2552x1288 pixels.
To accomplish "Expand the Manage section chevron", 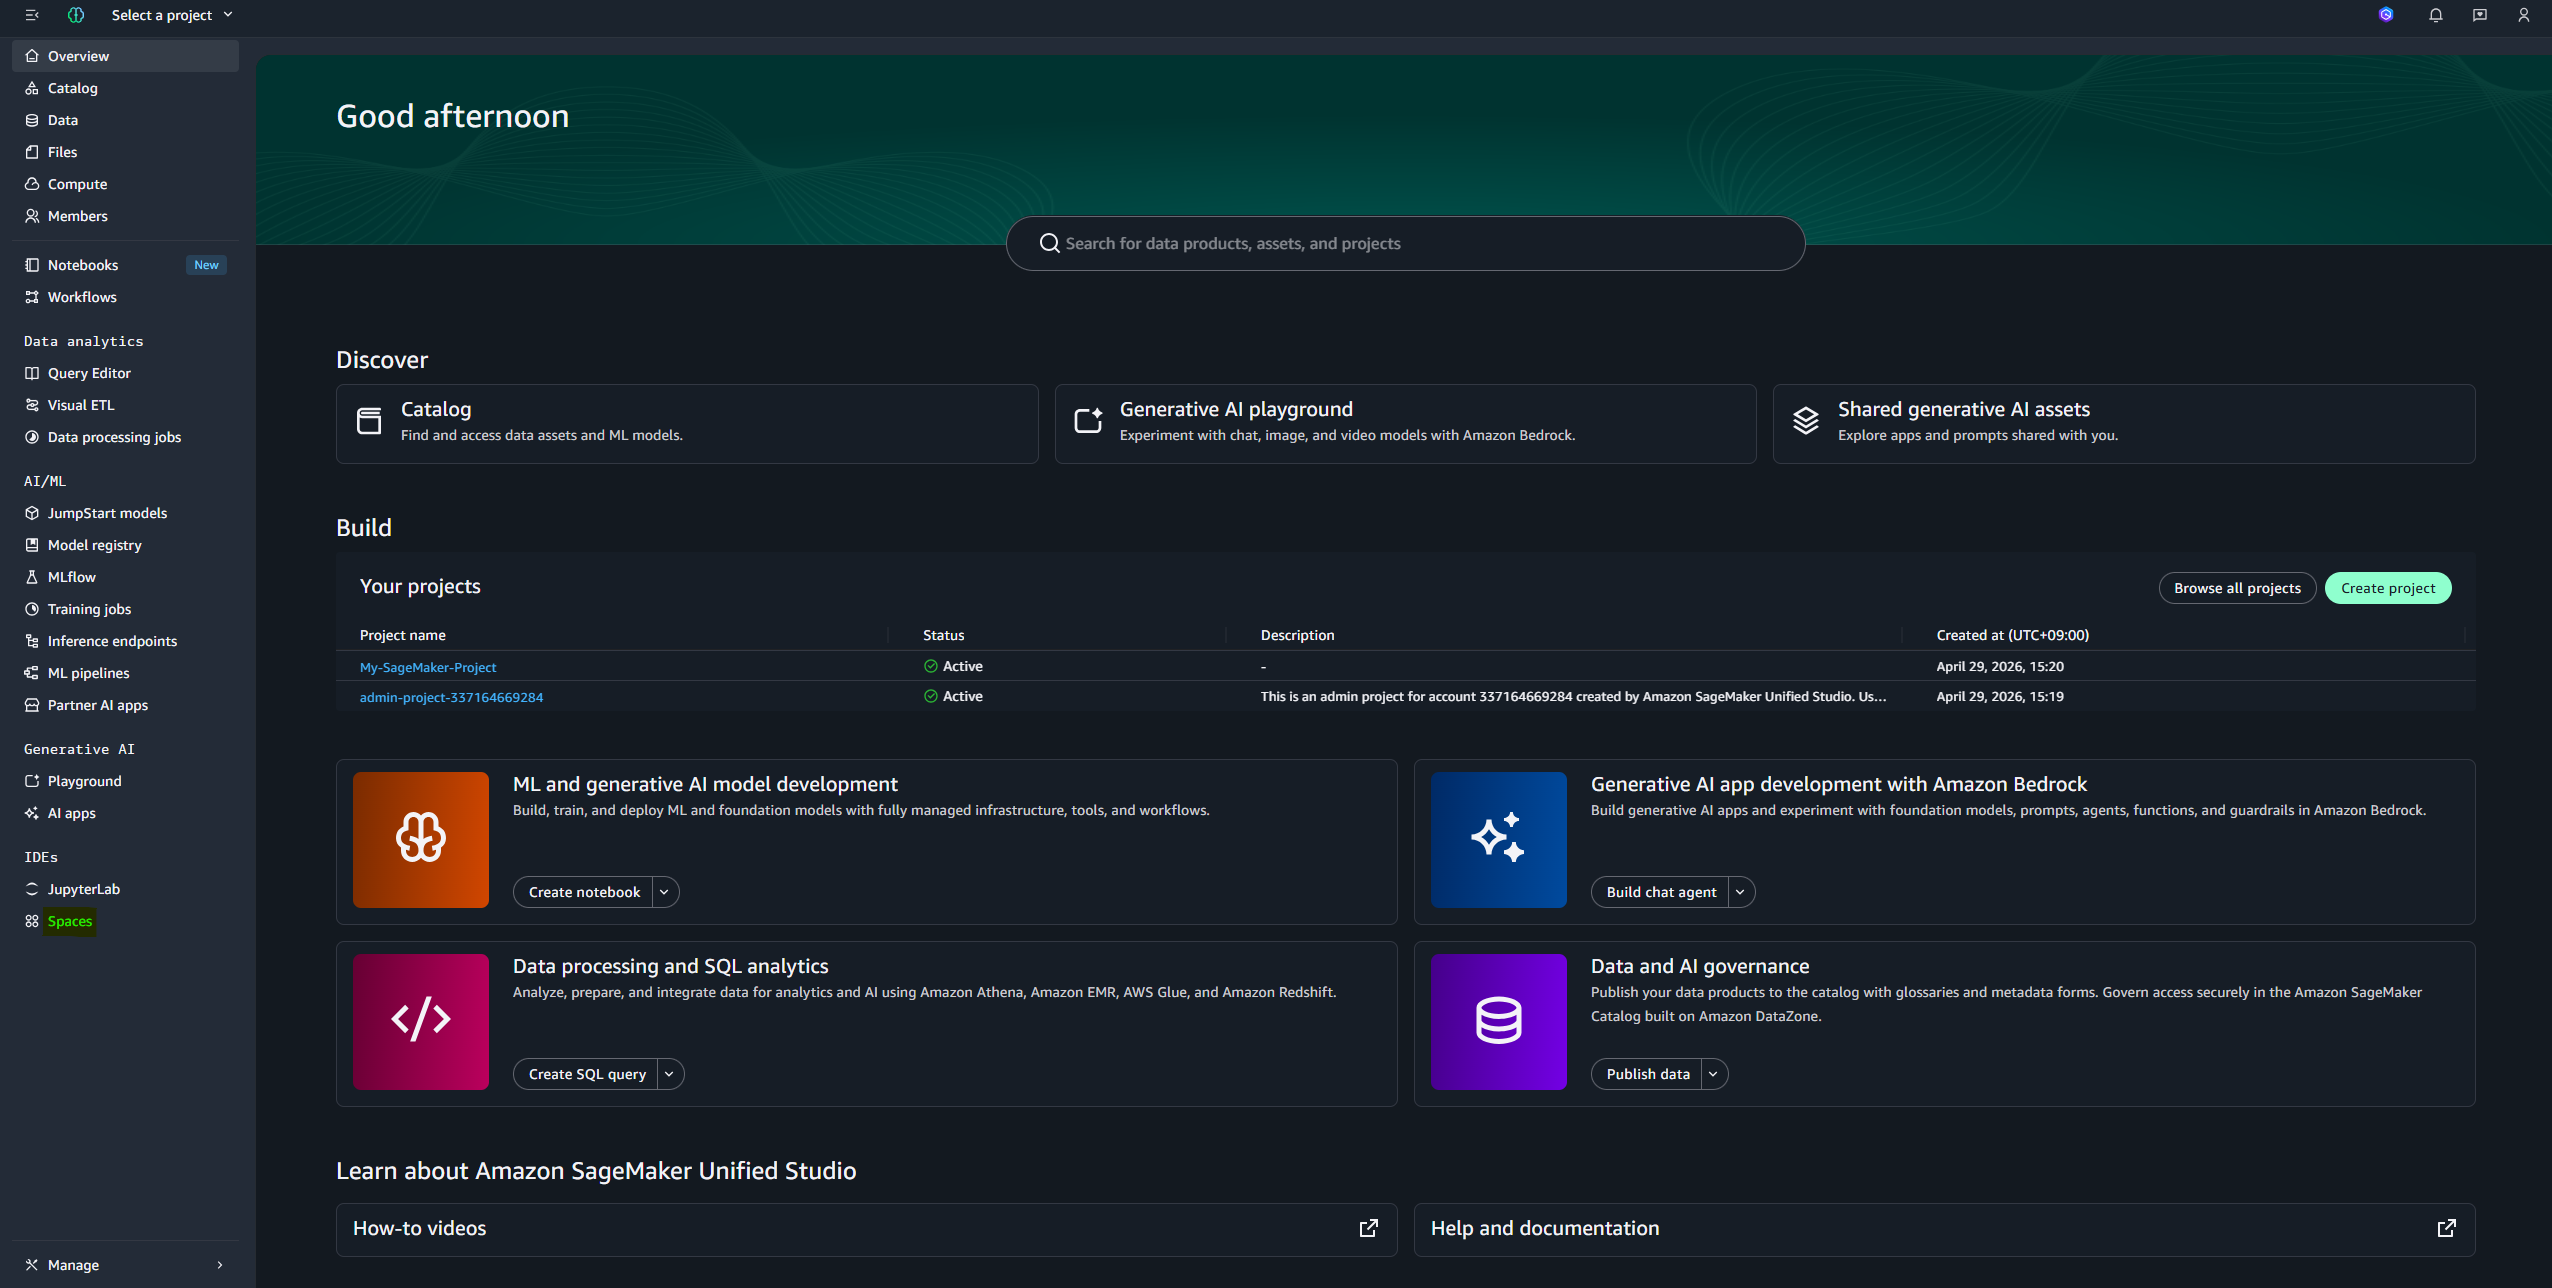I will pyautogui.click(x=220, y=1265).
